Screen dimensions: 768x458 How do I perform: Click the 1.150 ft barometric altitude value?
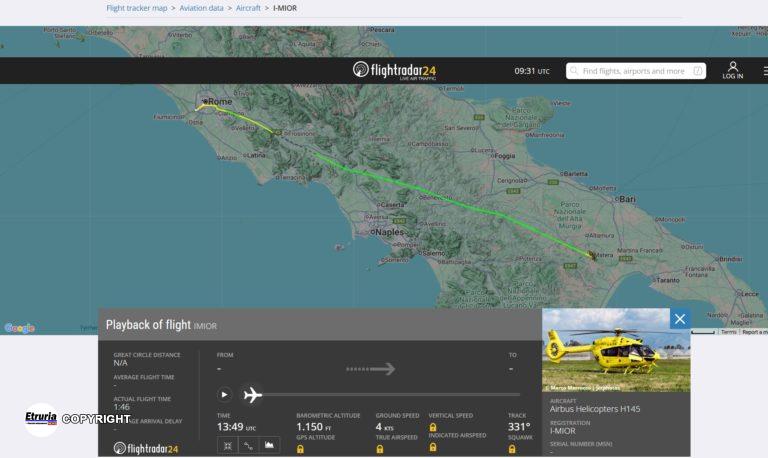314,427
